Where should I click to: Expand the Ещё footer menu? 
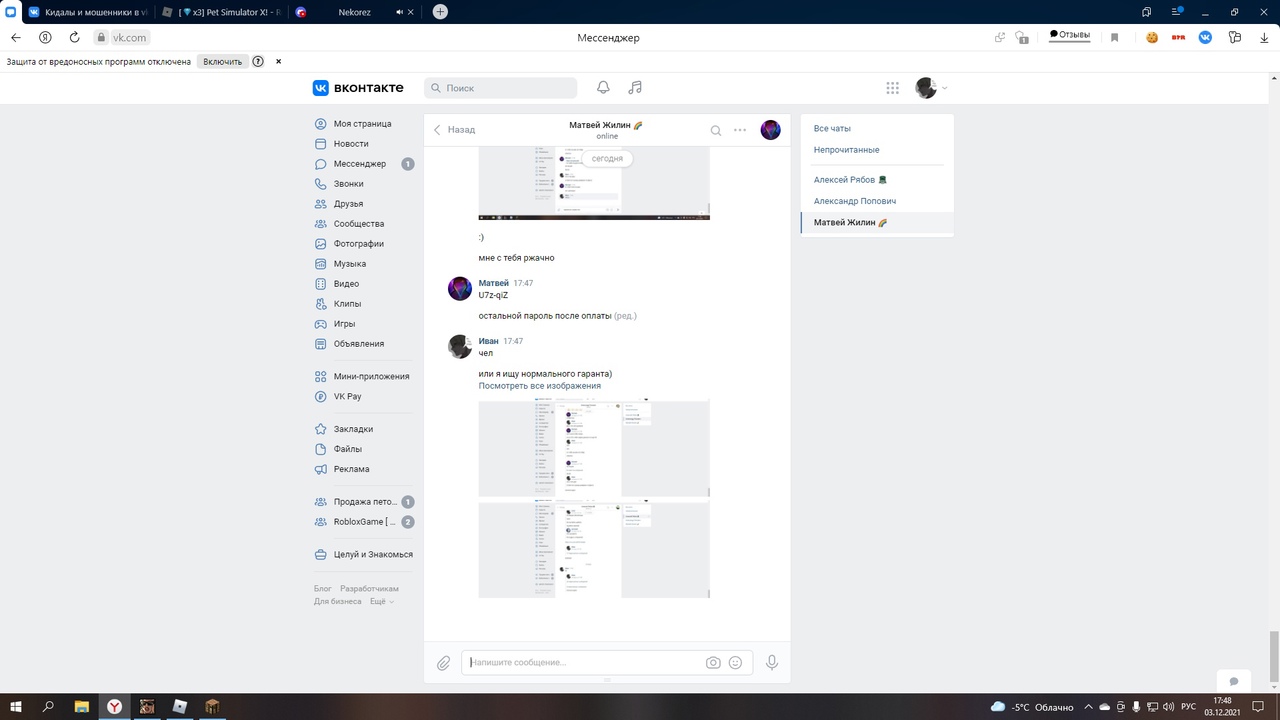click(381, 602)
